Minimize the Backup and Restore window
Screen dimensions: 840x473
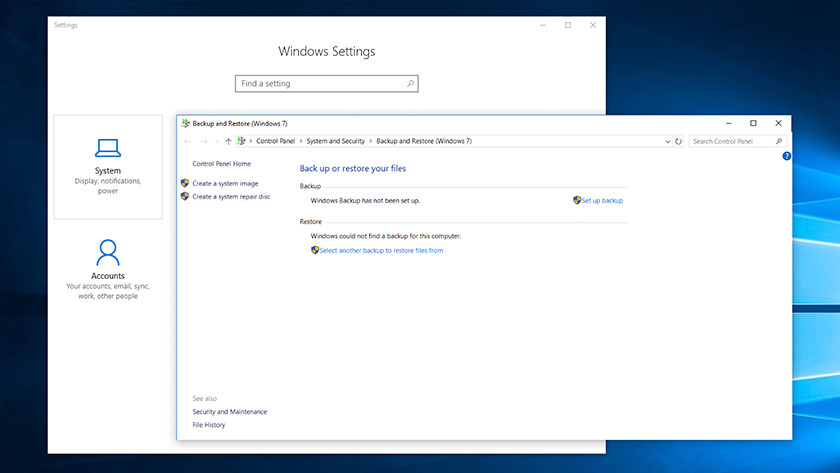(729, 123)
